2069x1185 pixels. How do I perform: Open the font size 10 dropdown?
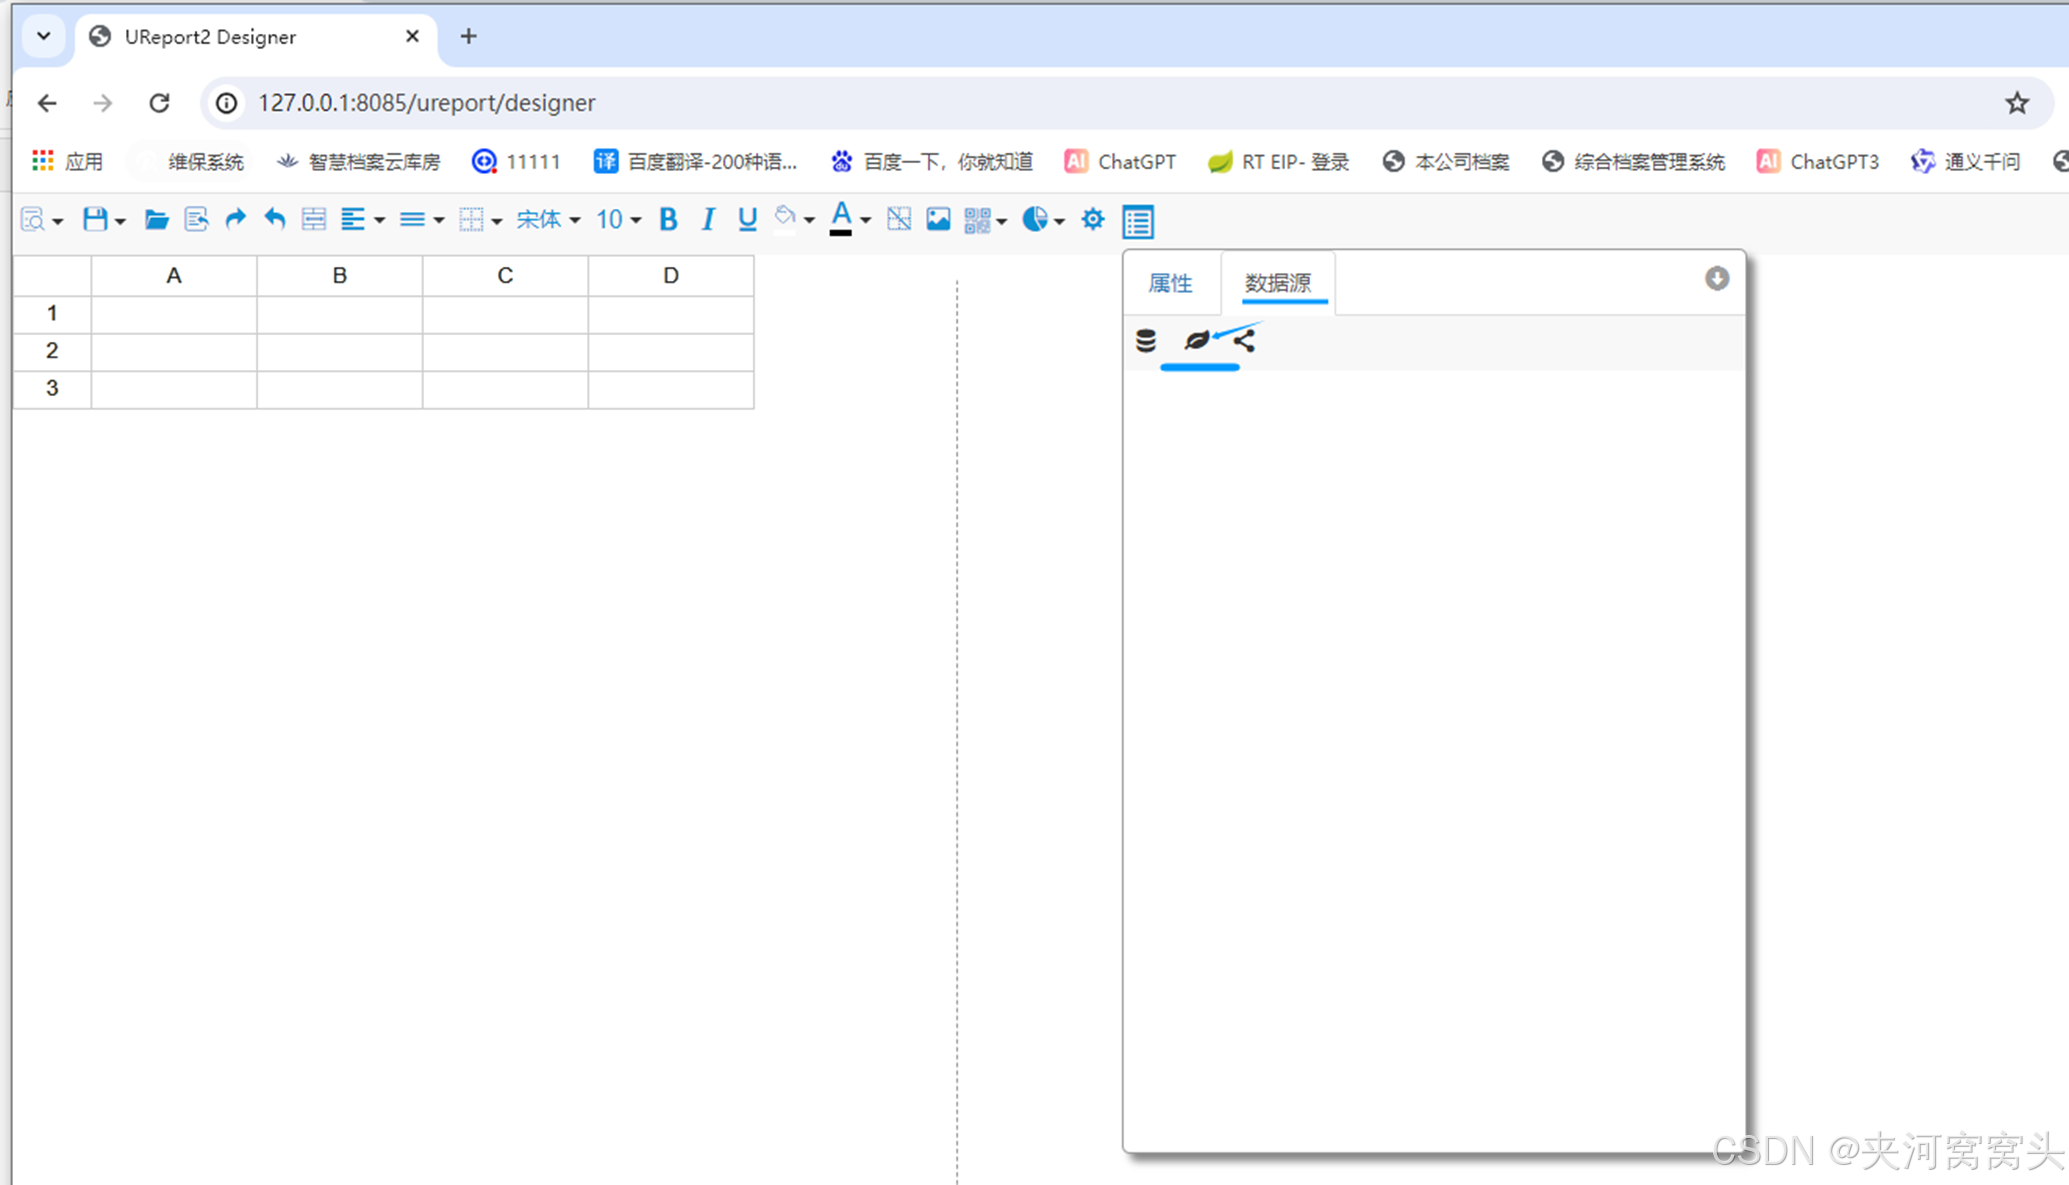[x=618, y=219]
